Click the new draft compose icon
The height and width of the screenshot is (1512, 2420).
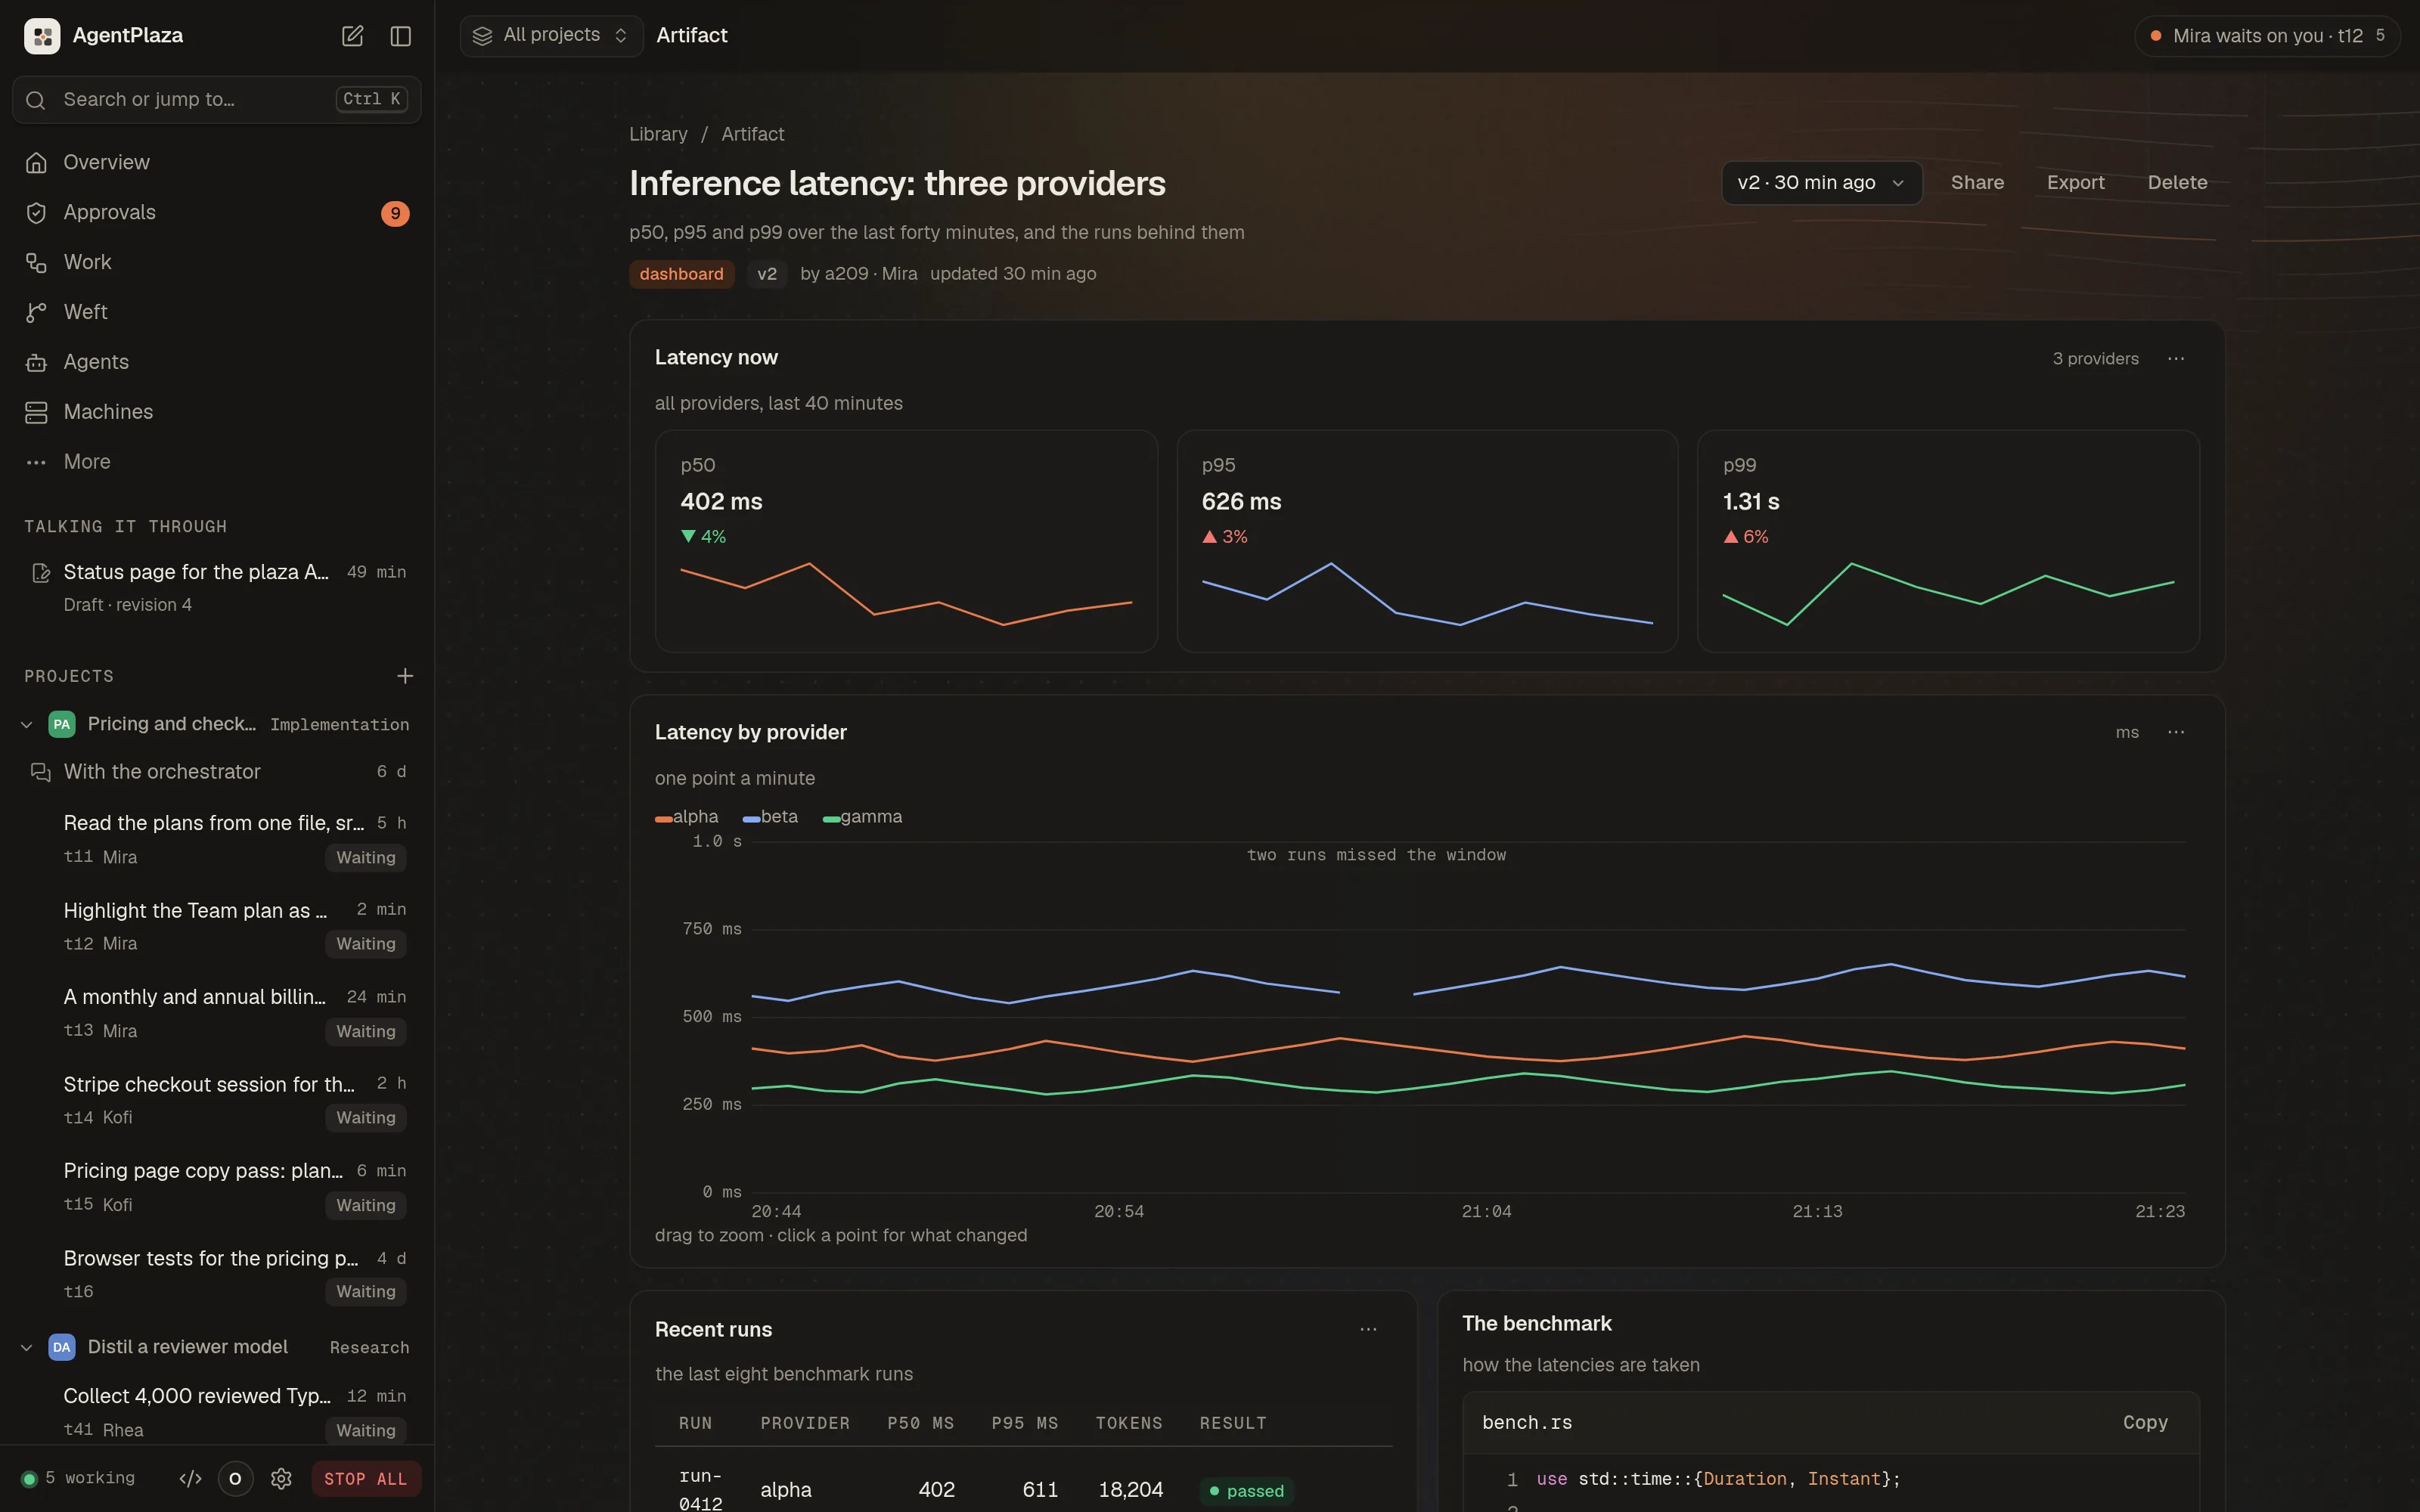[352, 36]
